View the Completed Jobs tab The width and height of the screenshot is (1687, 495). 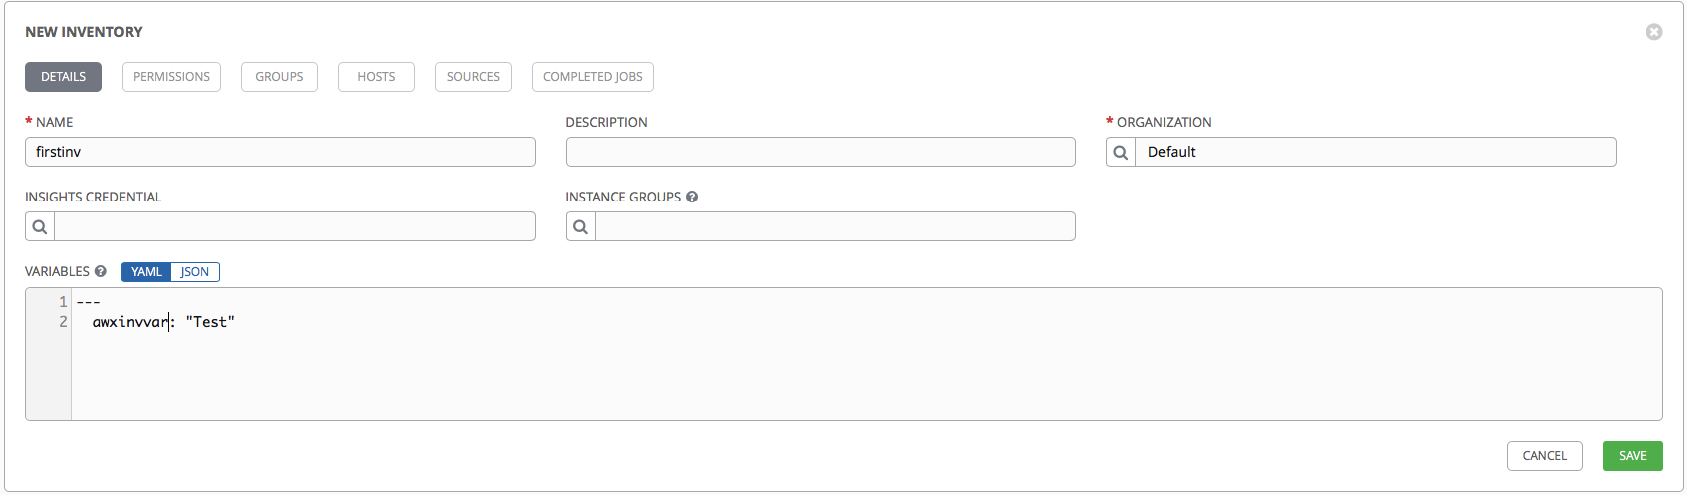coord(593,77)
